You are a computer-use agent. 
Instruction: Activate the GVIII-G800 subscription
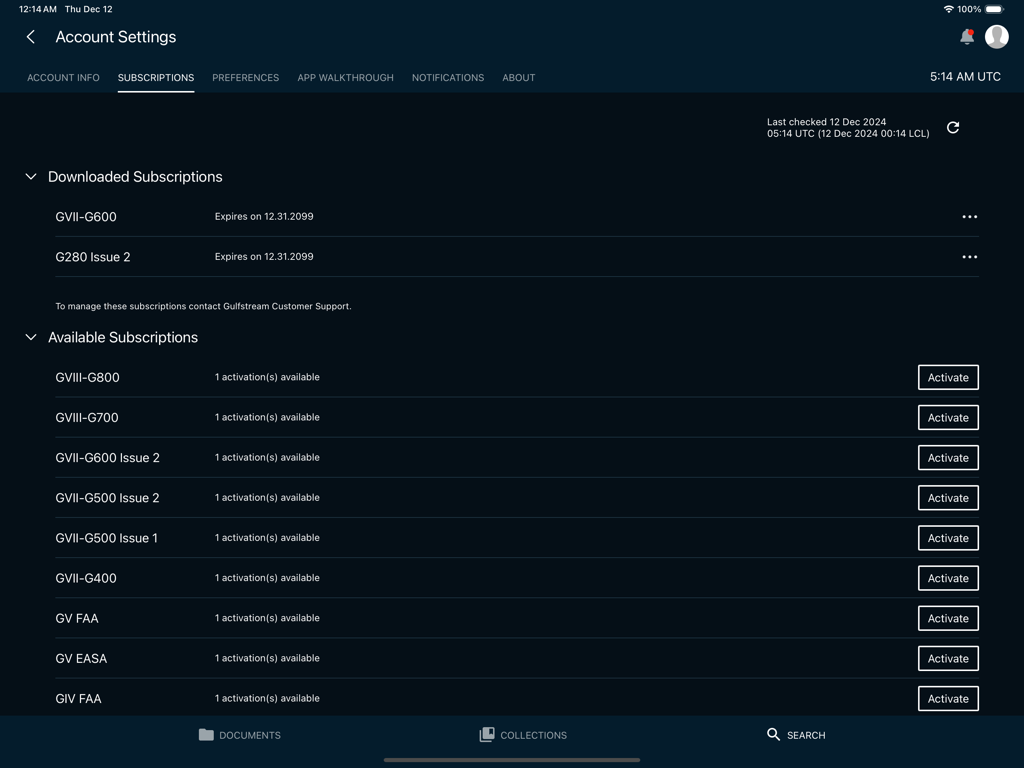pos(946,377)
